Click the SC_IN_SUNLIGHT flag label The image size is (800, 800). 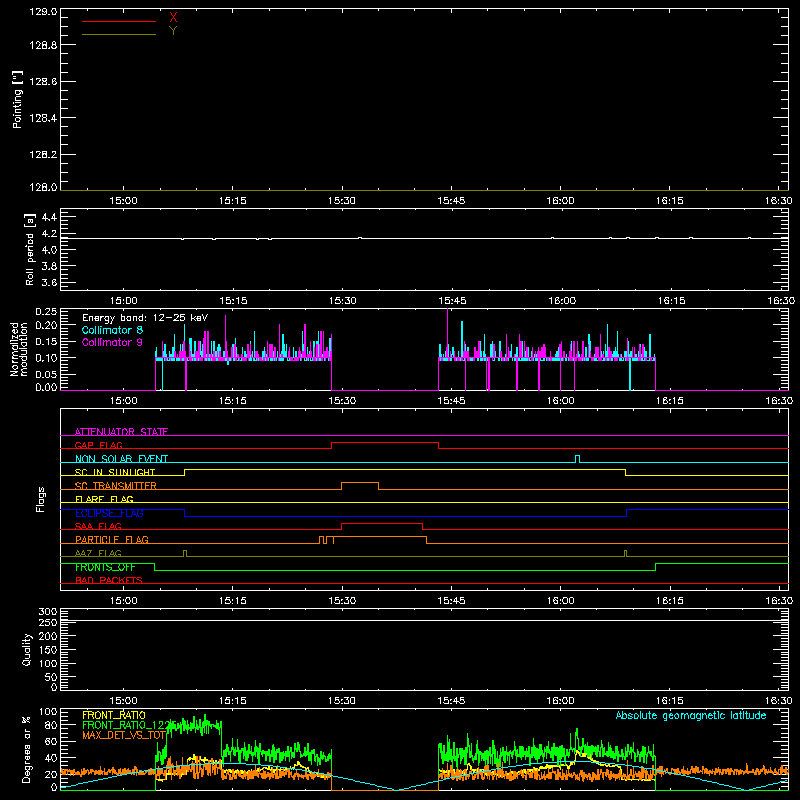(x=115, y=472)
